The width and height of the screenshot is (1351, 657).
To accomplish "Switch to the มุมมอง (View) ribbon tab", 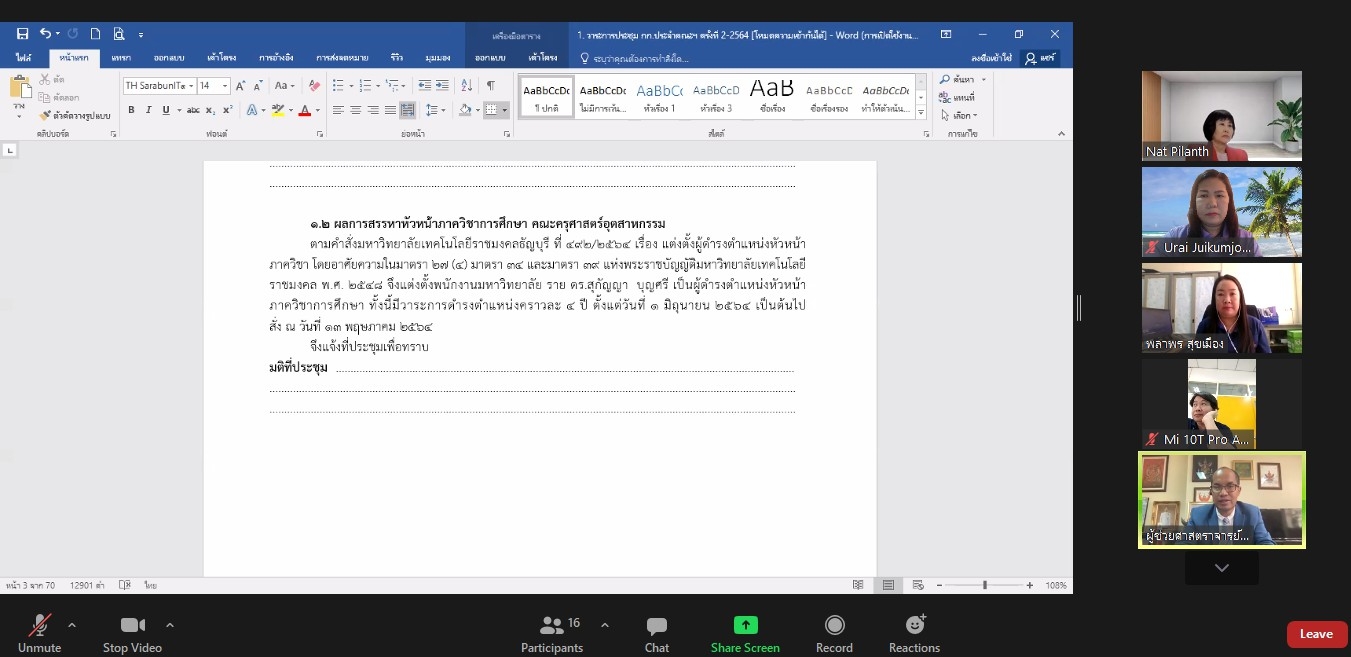I will [x=437, y=58].
